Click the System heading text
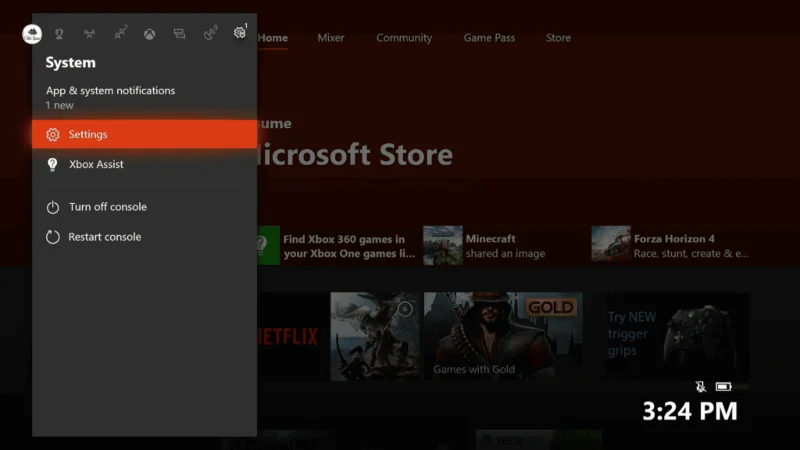Image resolution: width=800 pixels, height=450 pixels. point(70,63)
